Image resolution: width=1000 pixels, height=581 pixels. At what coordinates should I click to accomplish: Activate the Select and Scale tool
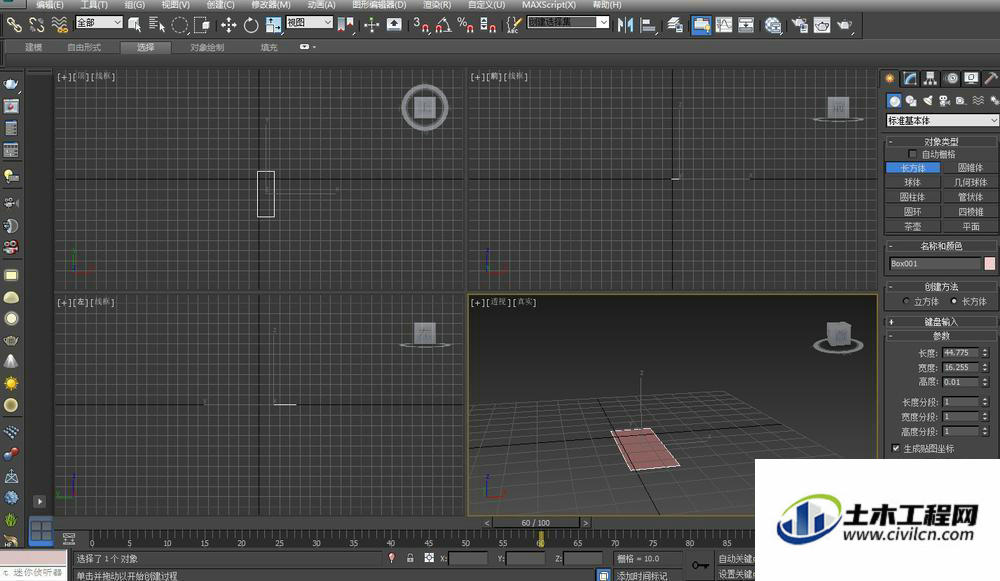tap(273, 25)
